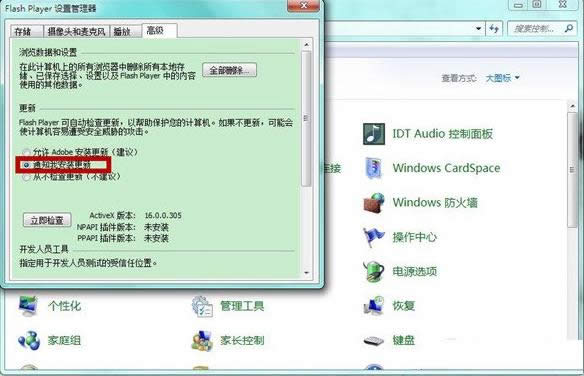The height and width of the screenshot is (376, 584).
Task: Open the 大图标 view mode dropdown
Action: (502, 78)
